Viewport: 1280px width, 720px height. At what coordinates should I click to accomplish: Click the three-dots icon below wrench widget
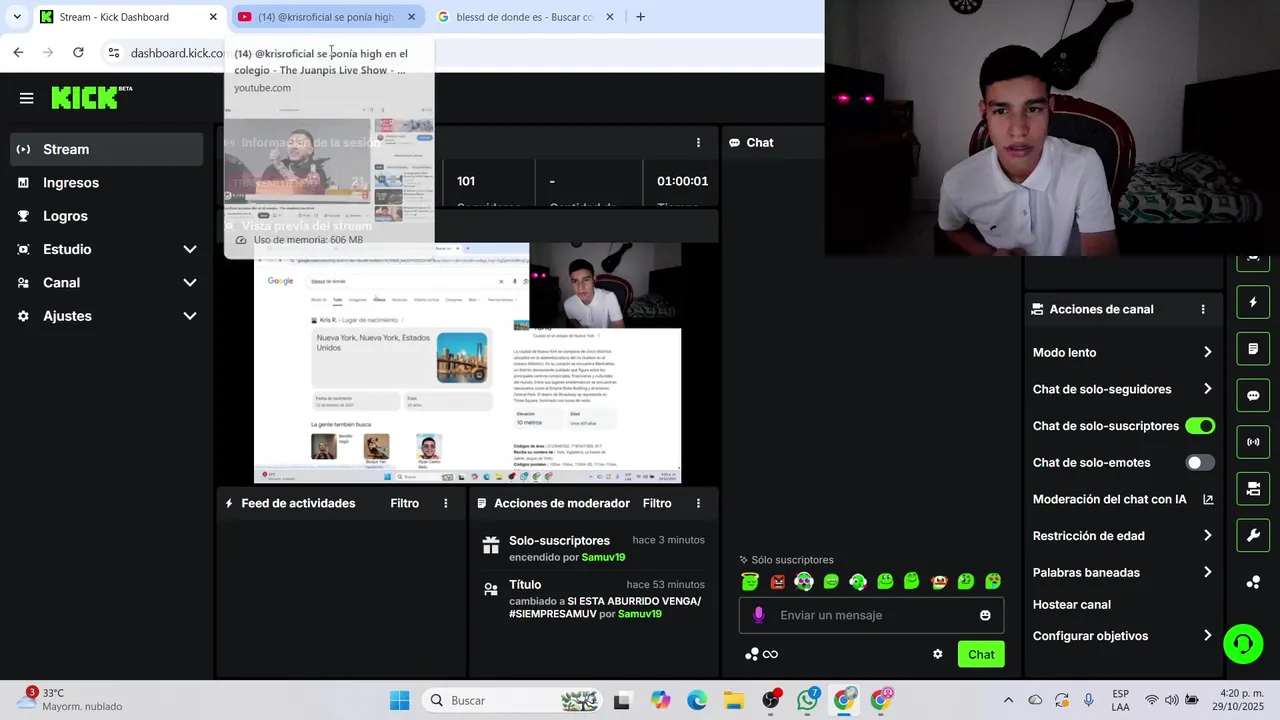[1253, 582]
